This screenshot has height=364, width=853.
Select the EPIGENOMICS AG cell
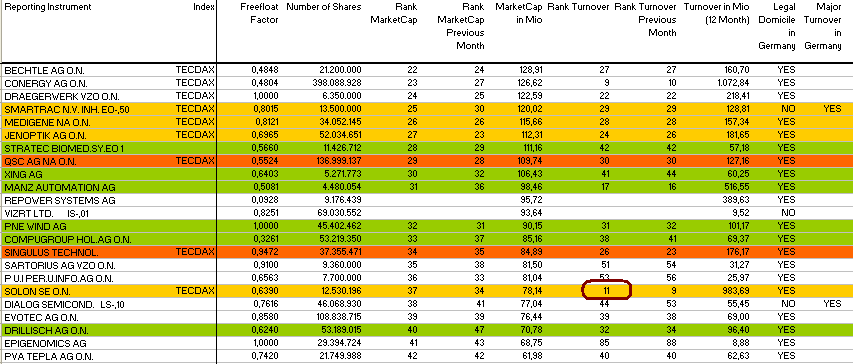(45, 344)
